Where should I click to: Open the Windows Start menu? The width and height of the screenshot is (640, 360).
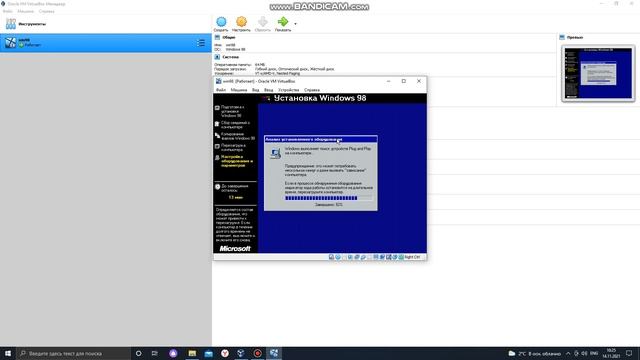8,353
